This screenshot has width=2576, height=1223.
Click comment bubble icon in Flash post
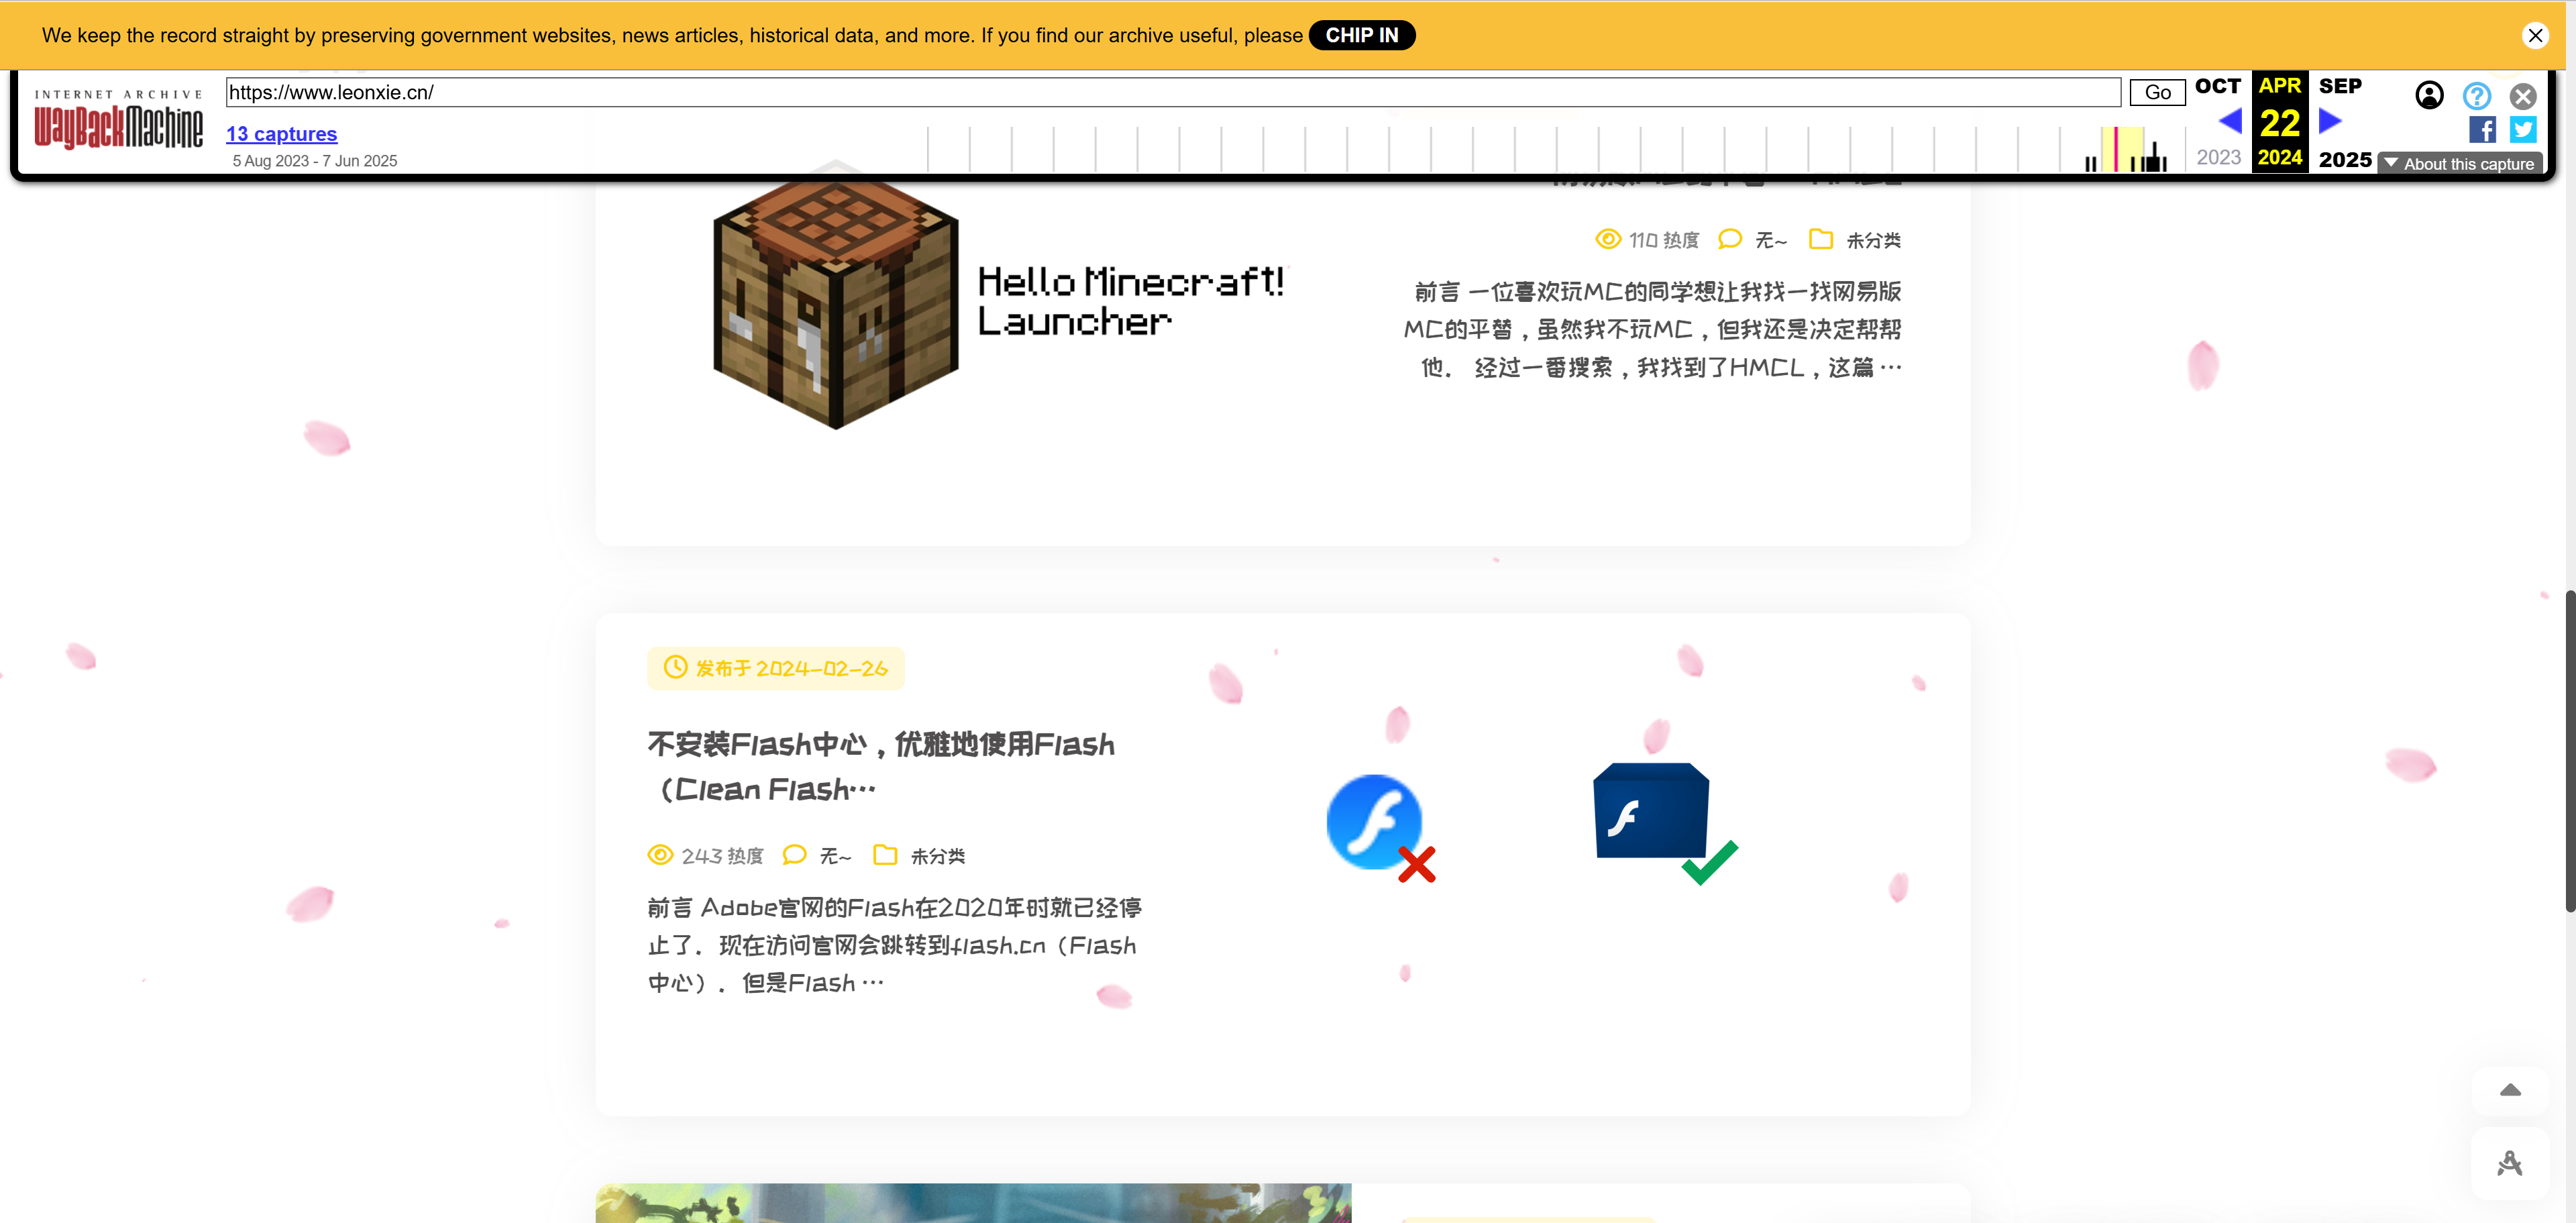tap(794, 855)
